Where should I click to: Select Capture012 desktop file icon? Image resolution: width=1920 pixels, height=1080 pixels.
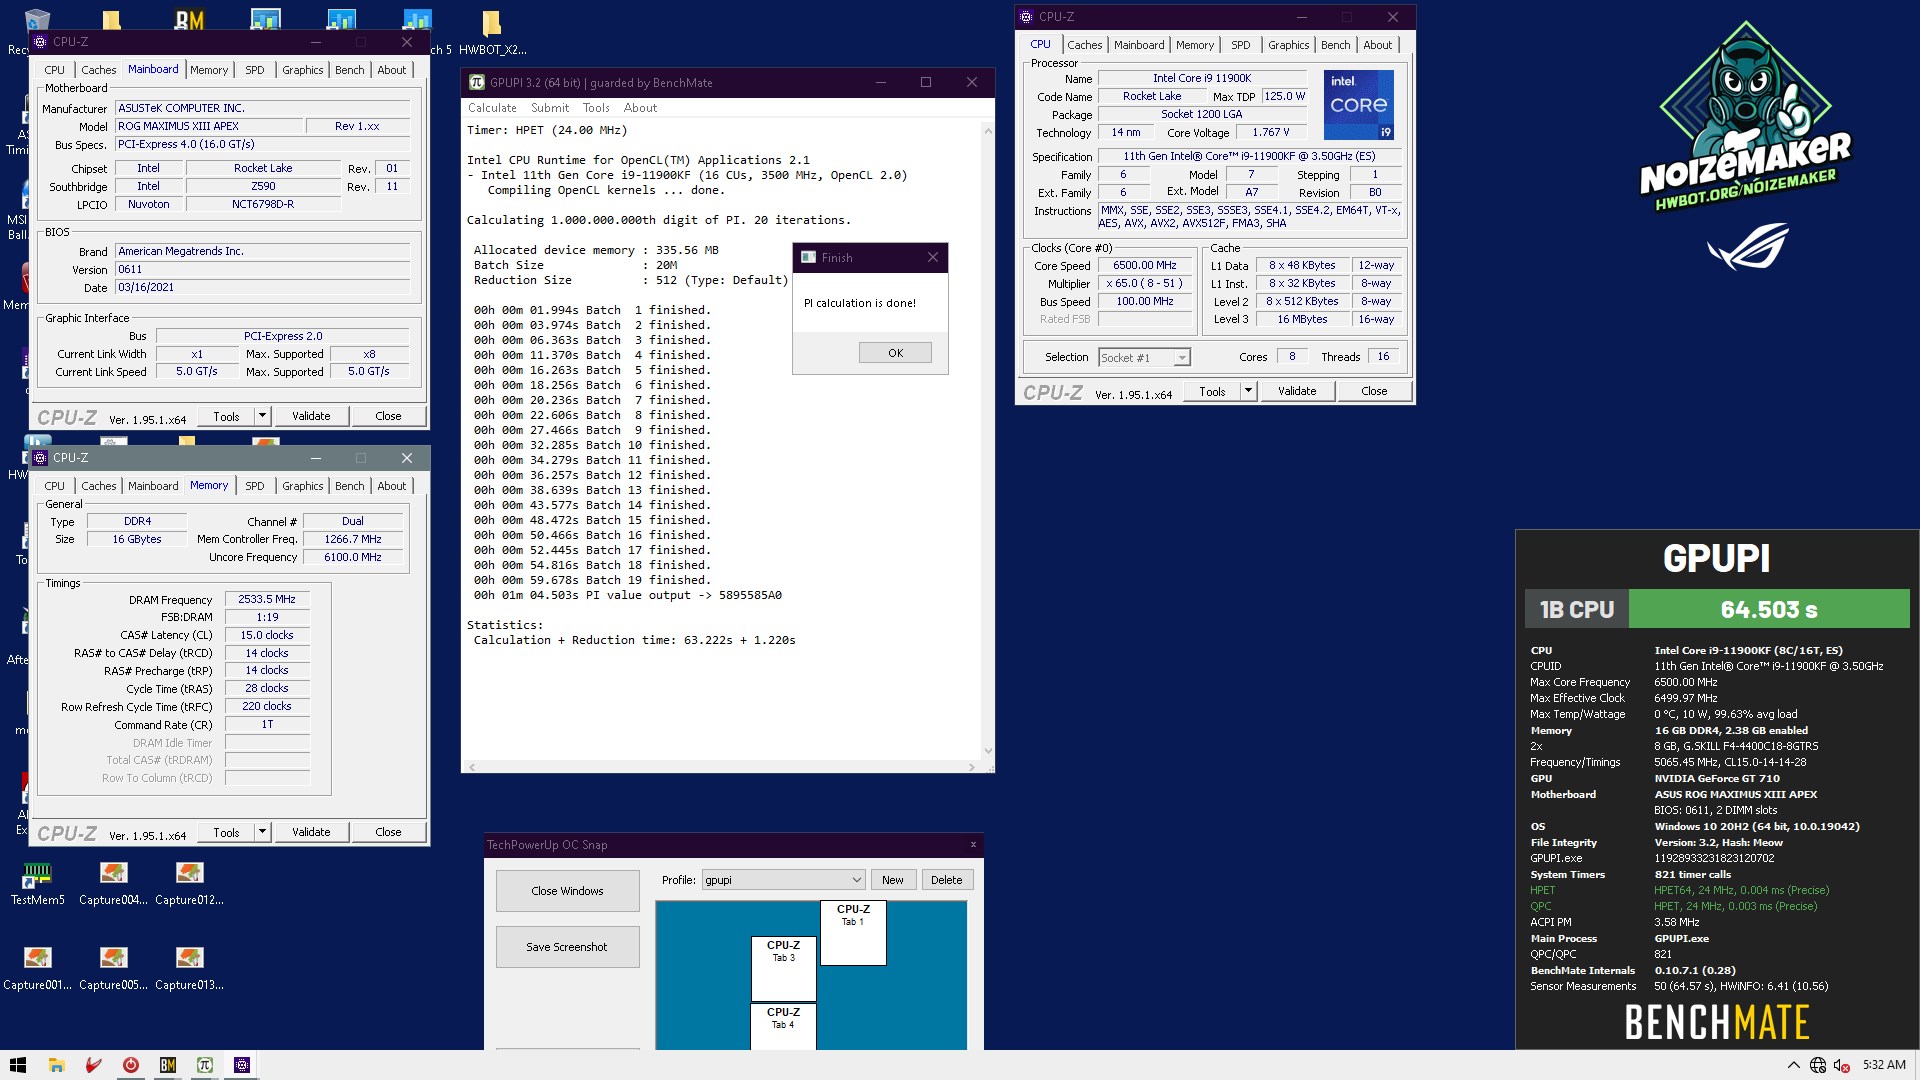[189, 884]
